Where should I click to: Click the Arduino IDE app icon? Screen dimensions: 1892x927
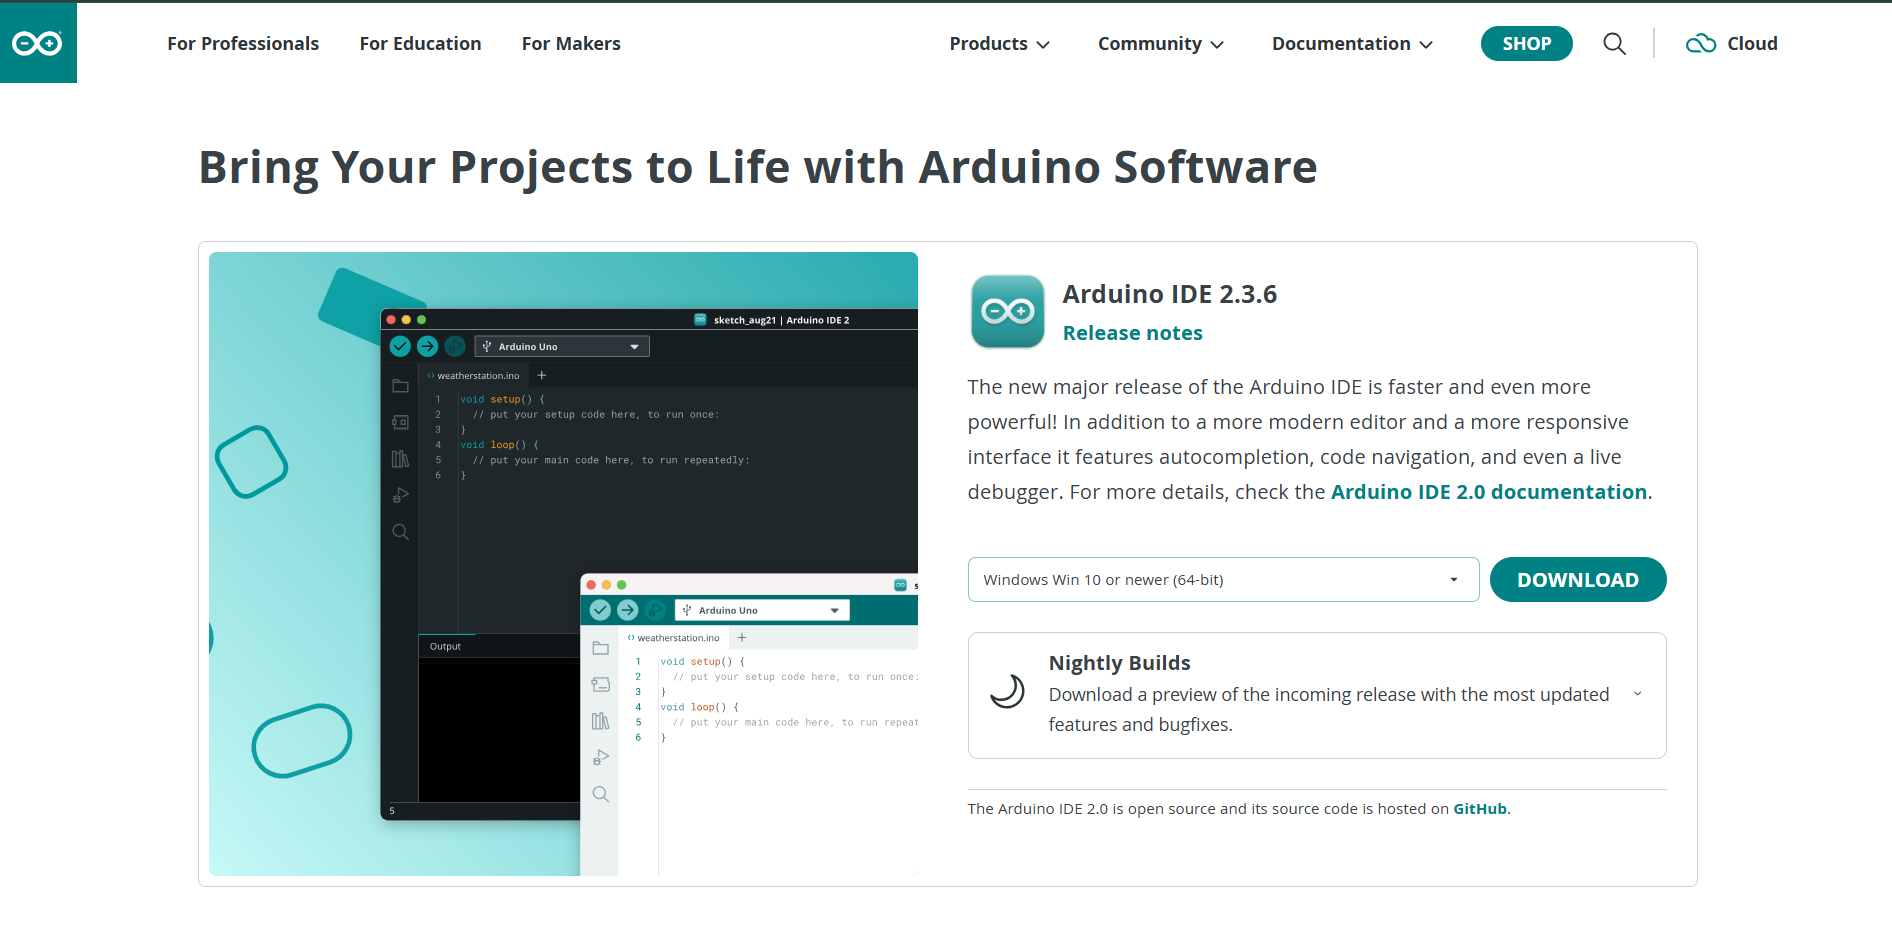[1007, 311]
